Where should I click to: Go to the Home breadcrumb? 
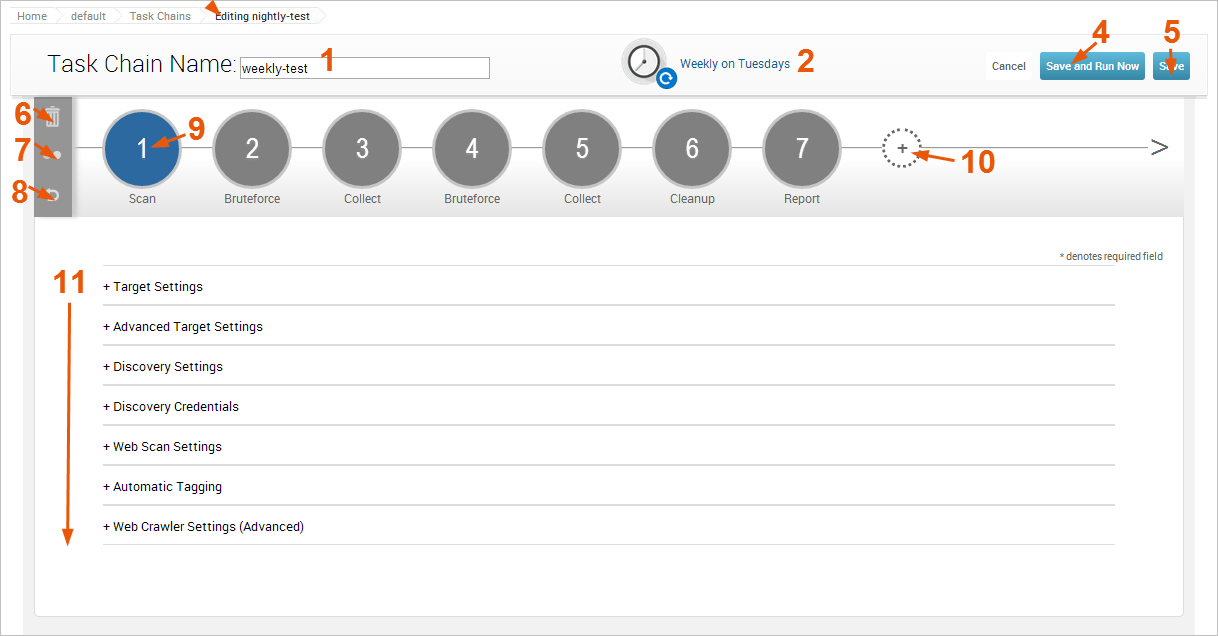click(32, 16)
